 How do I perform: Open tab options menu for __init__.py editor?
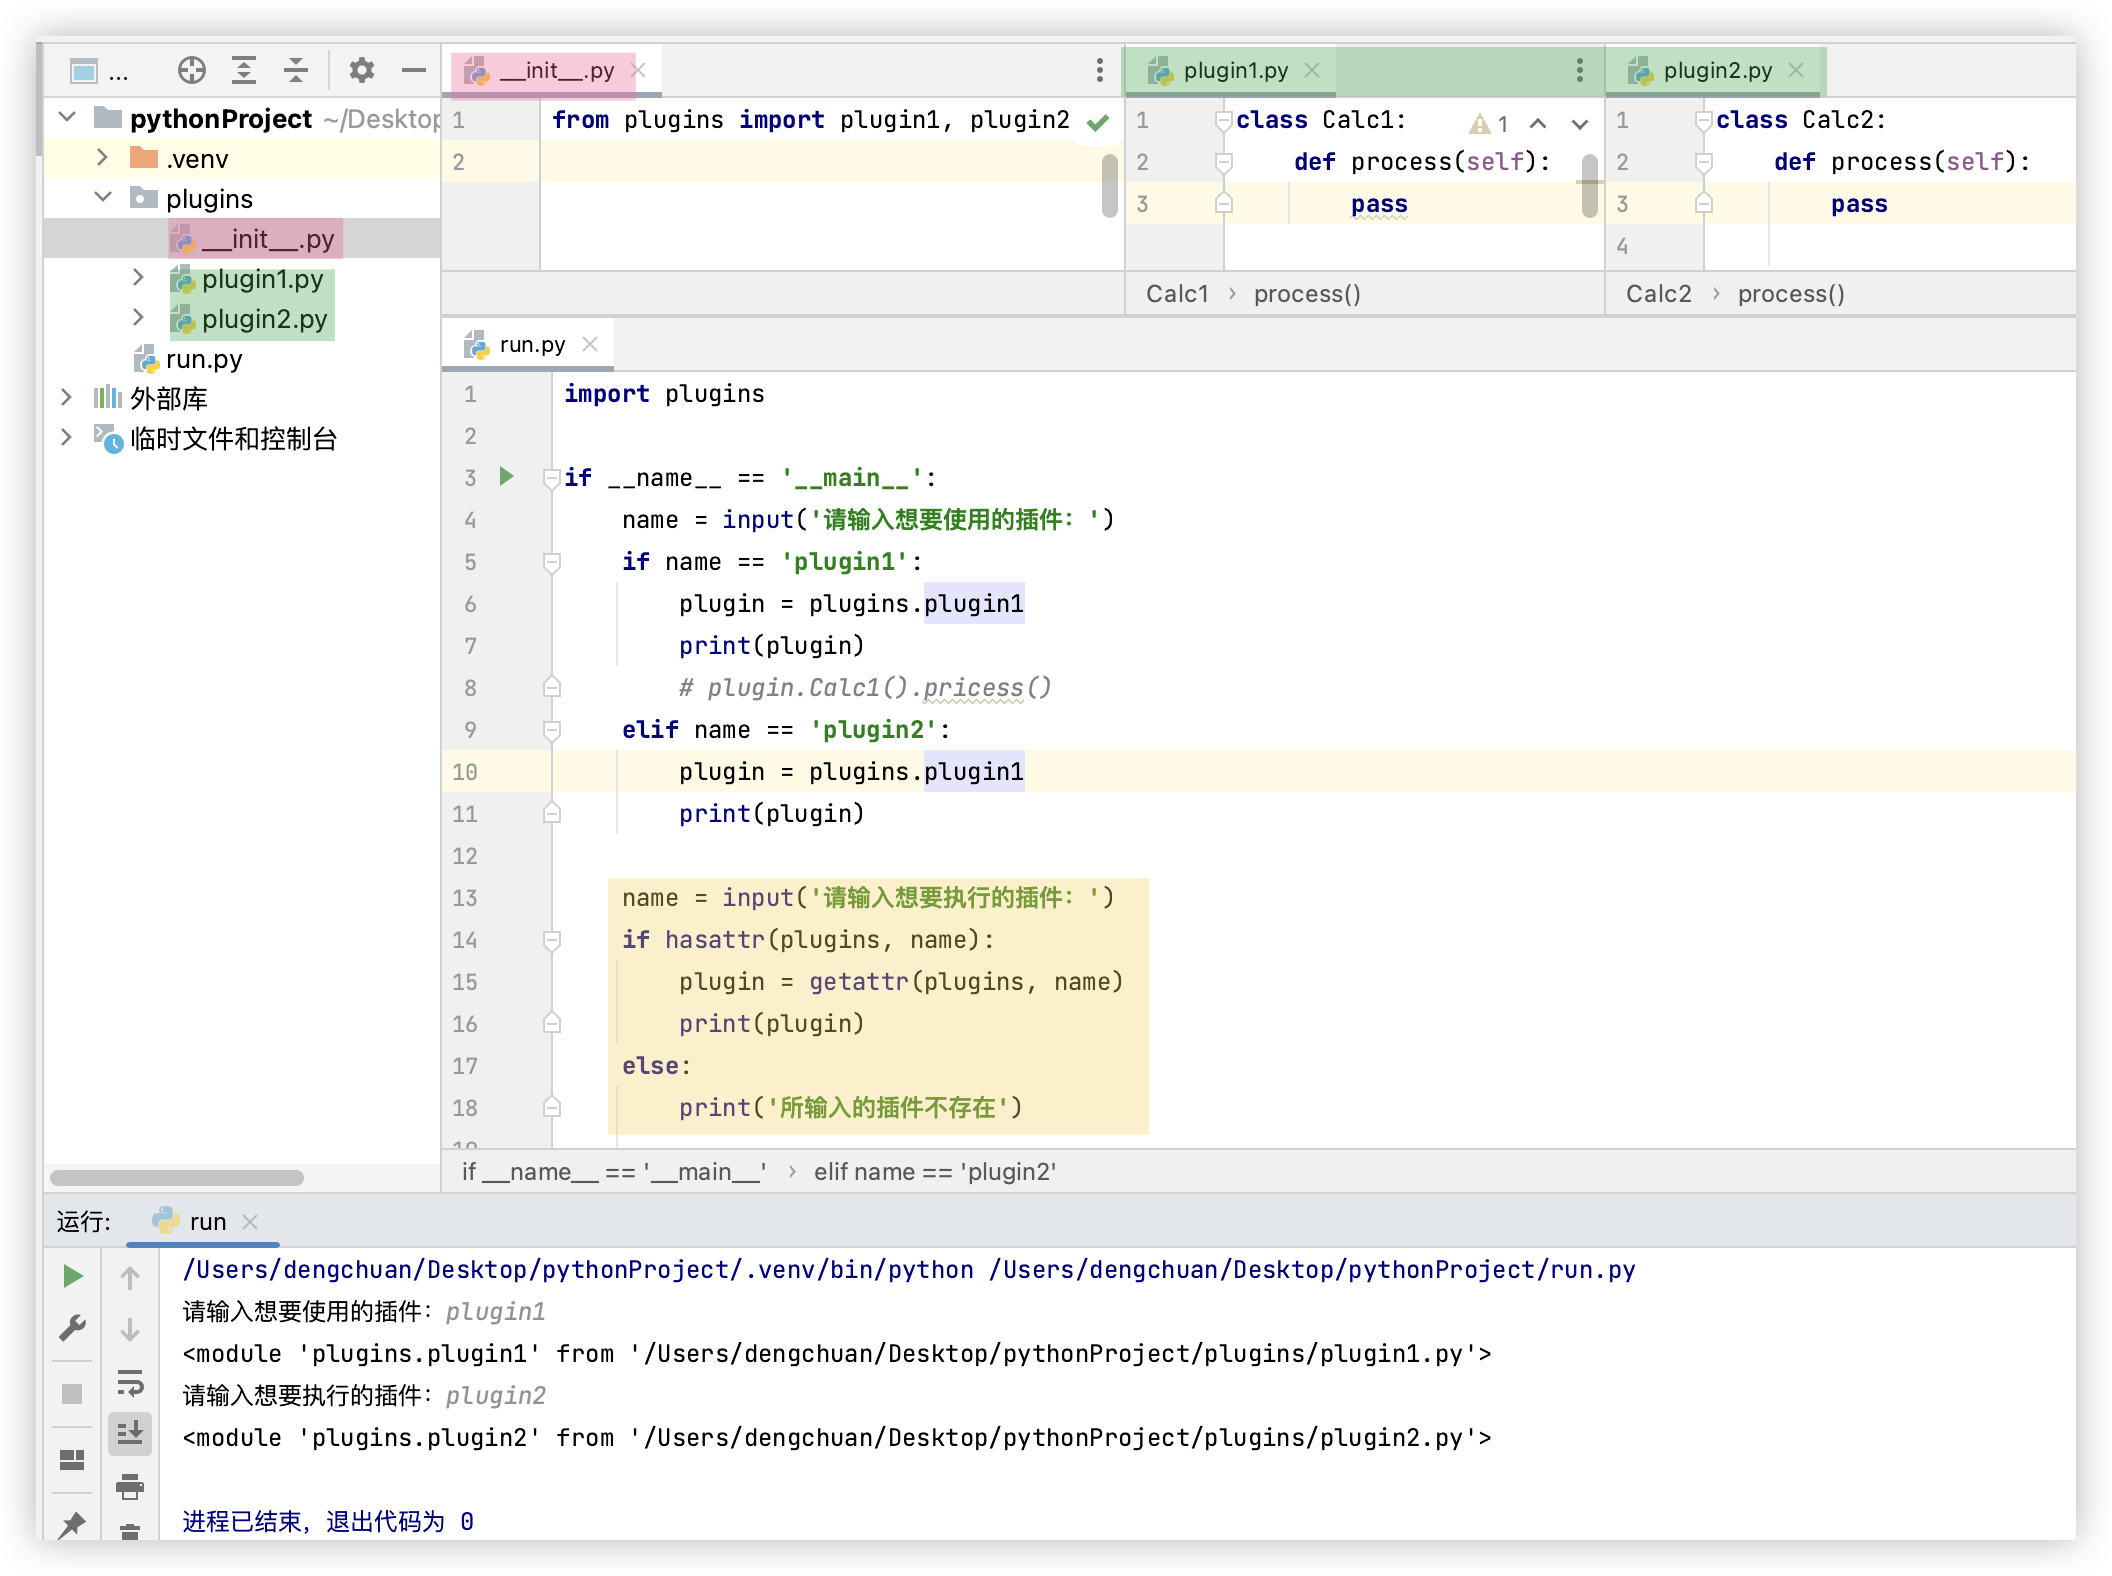(x=1099, y=70)
